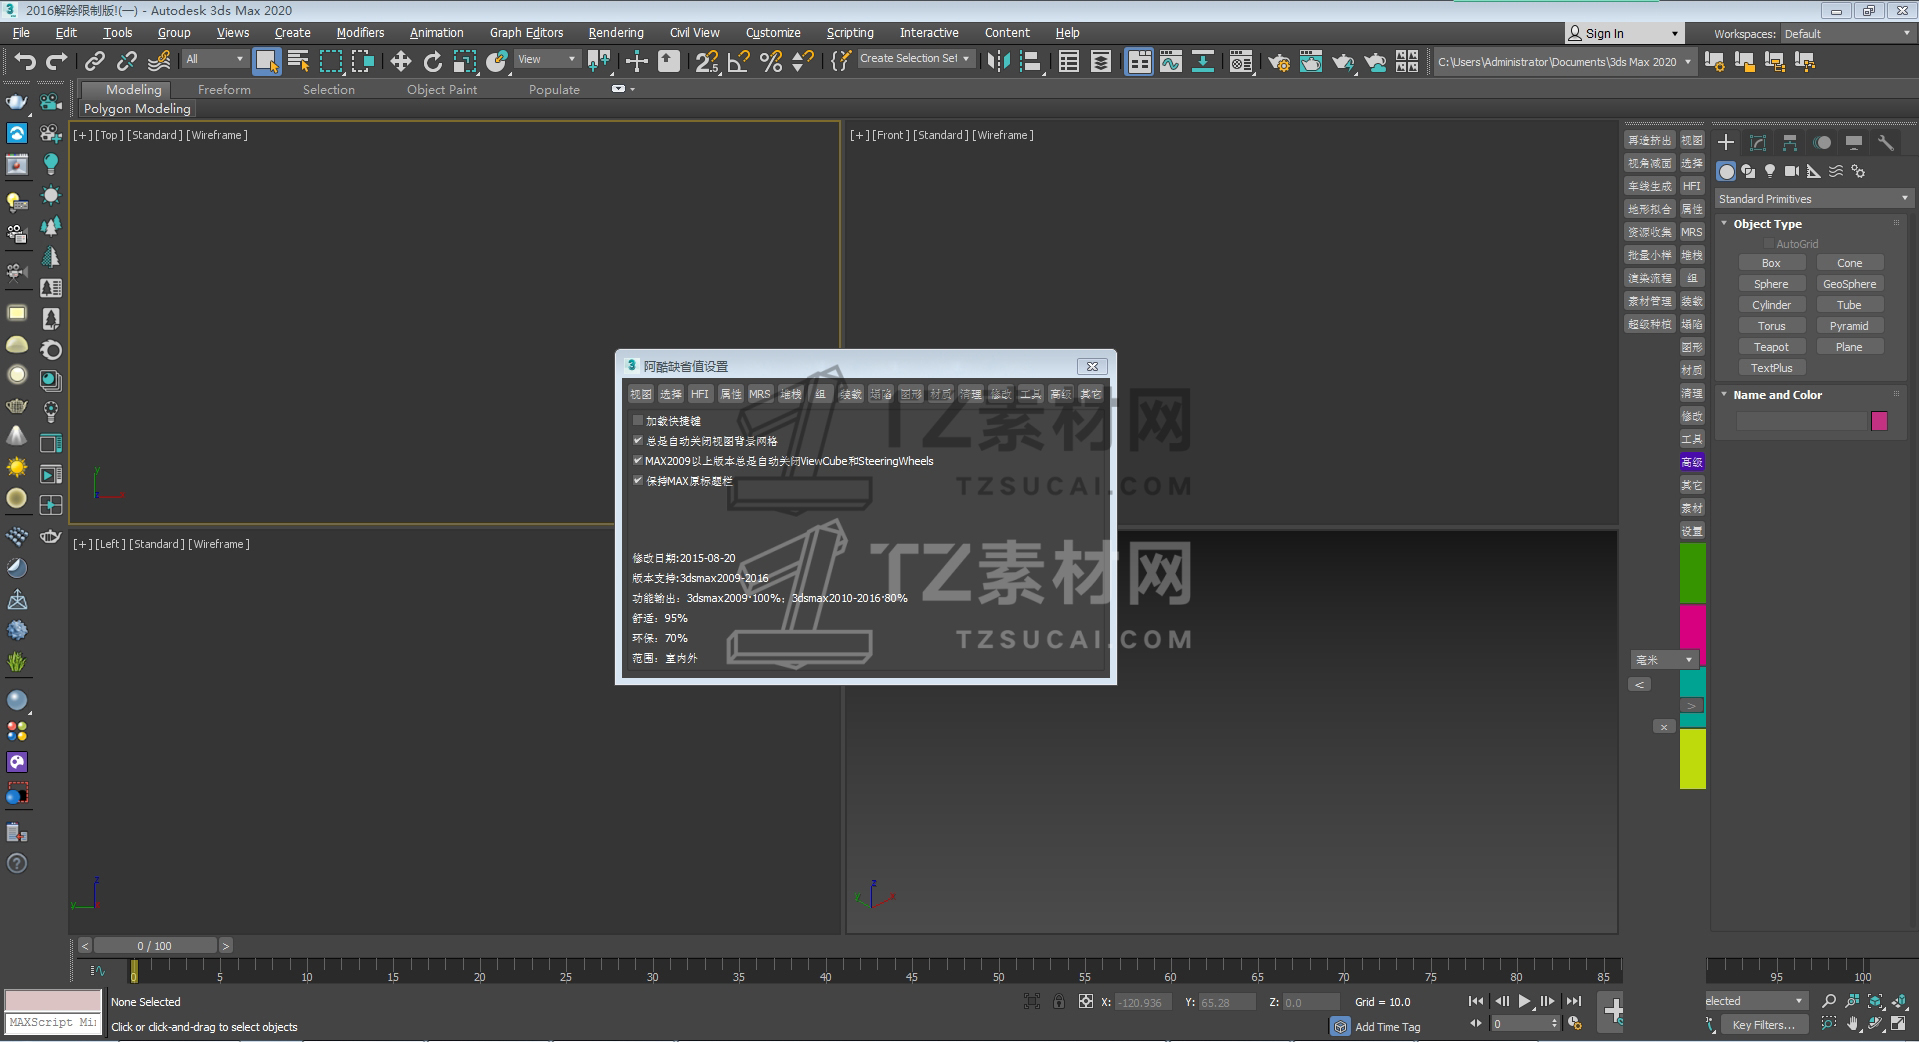Click the Teapot primitive button

coord(1770,347)
